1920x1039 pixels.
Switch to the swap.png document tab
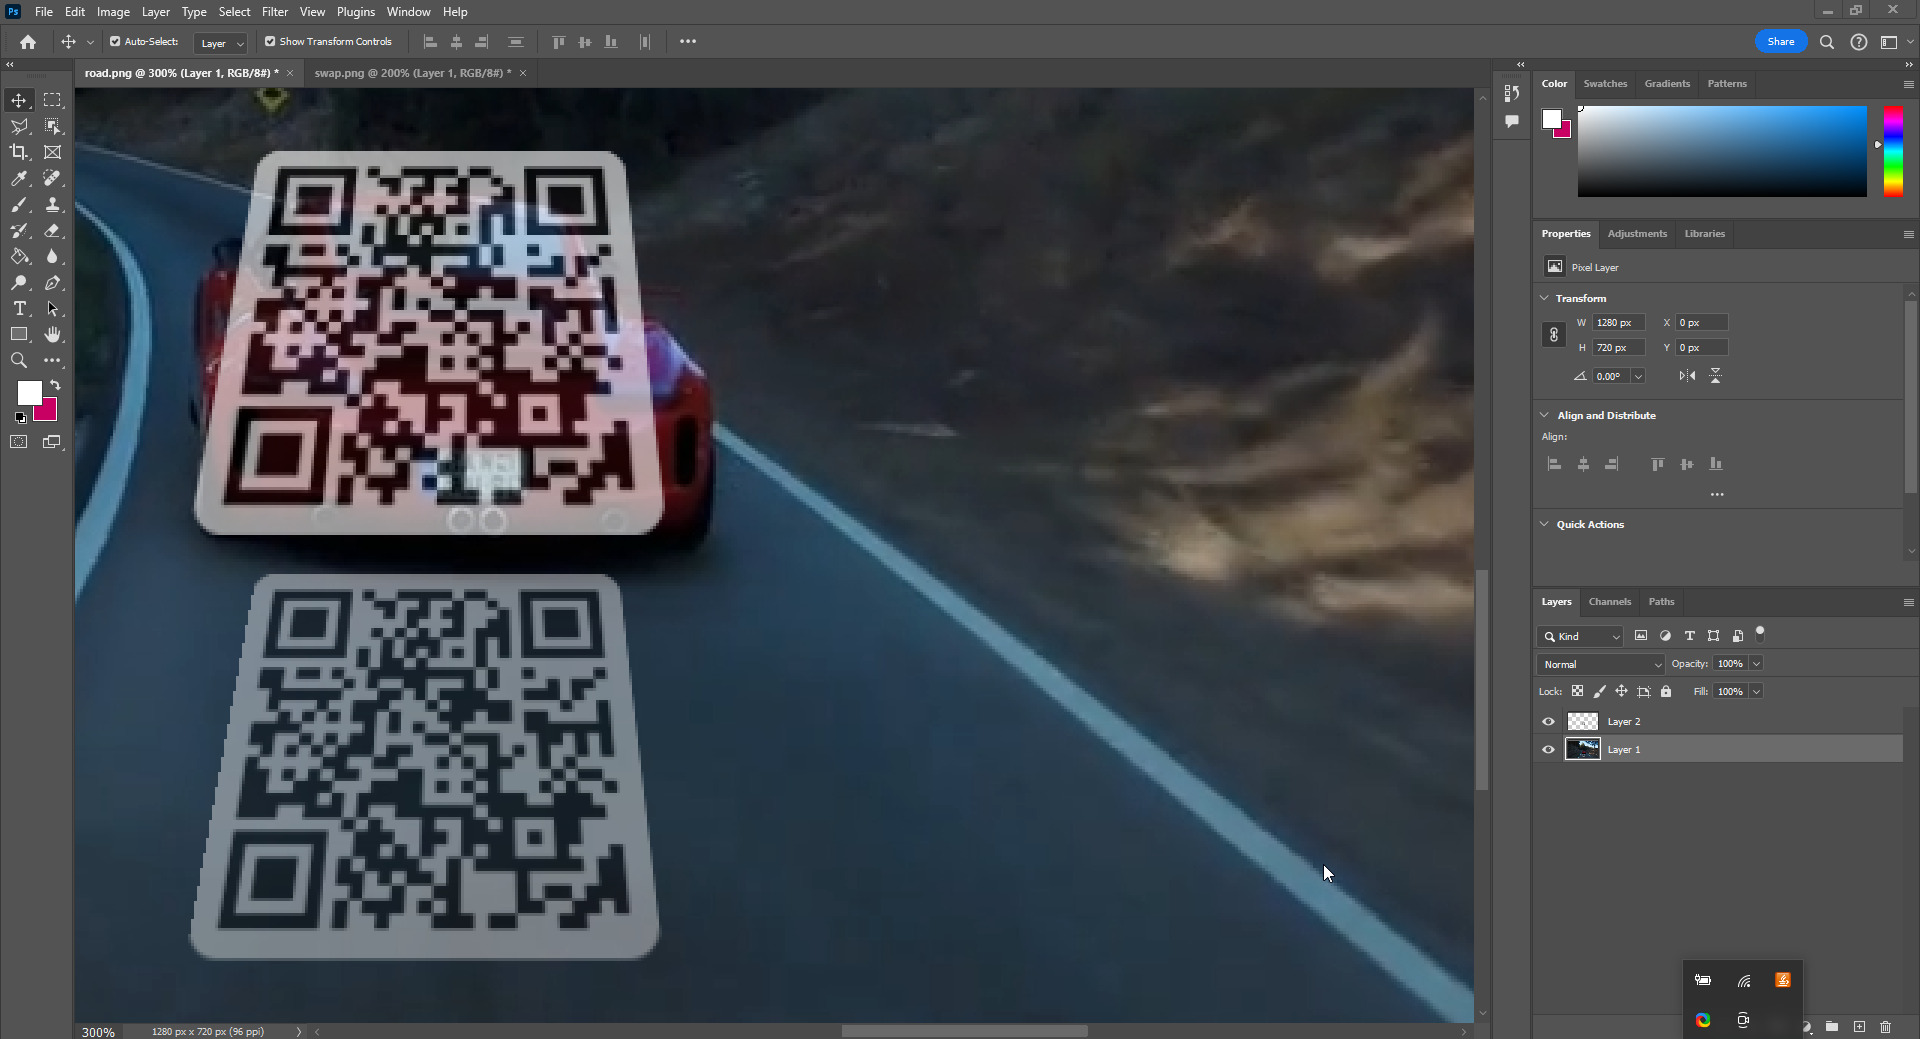coord(412,73)
